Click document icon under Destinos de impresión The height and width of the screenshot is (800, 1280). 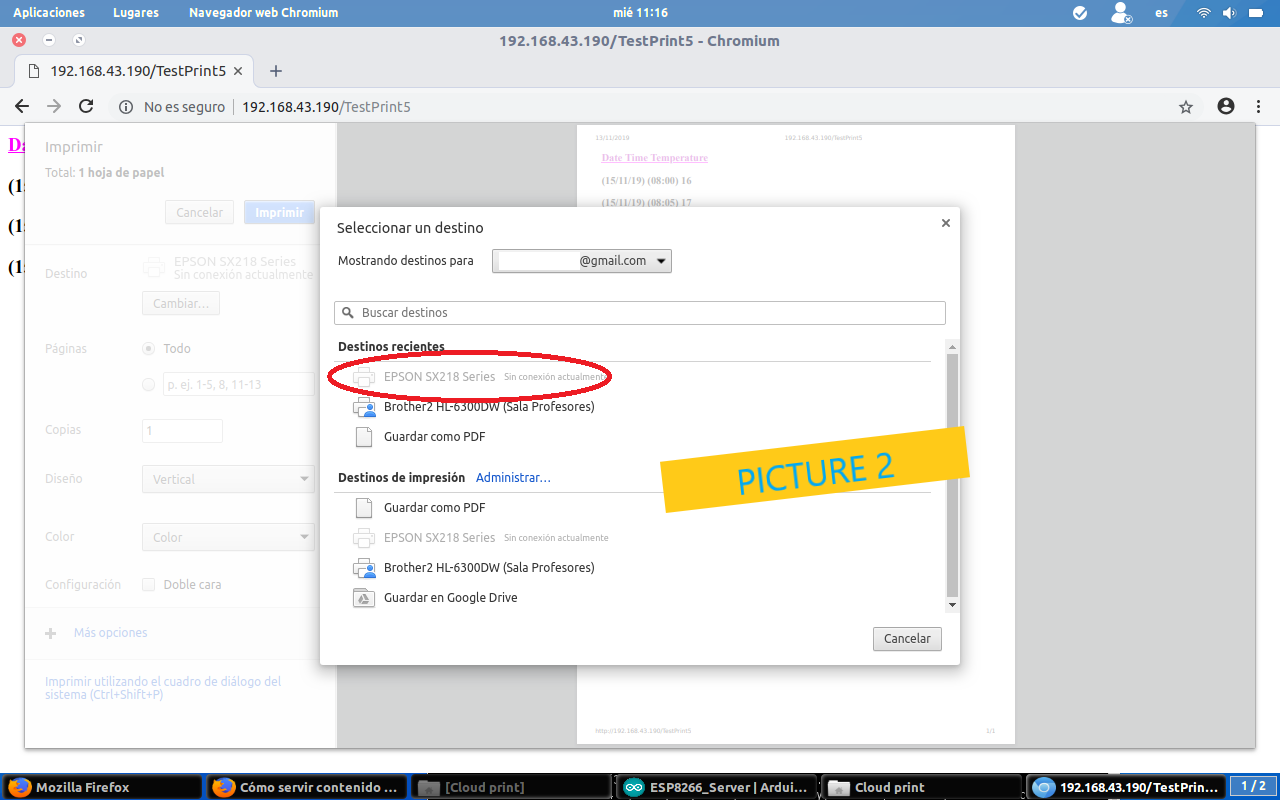coord(364,508)
